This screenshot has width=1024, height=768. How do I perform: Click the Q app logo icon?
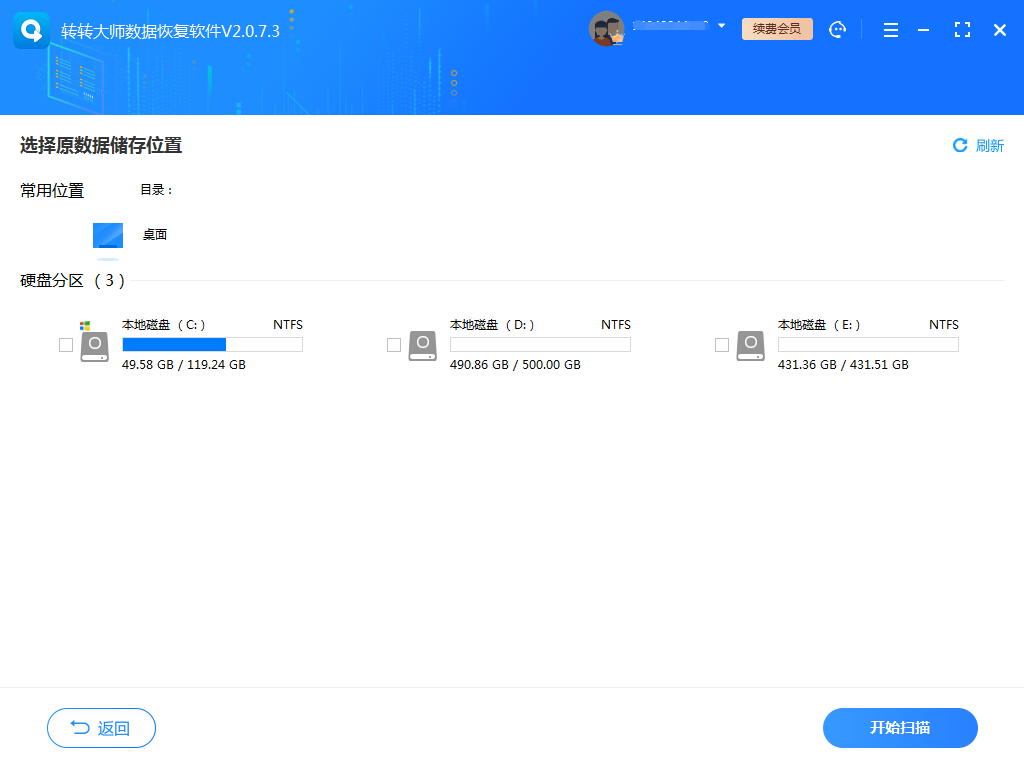(x=31, y=29)
